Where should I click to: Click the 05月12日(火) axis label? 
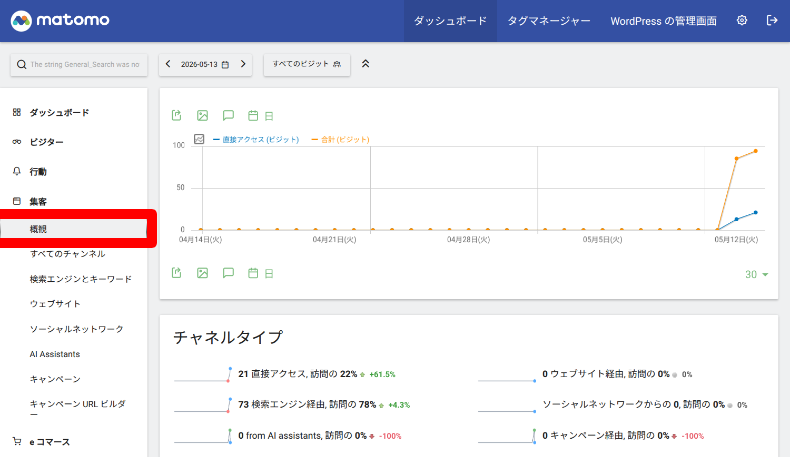tap(736, 239)
